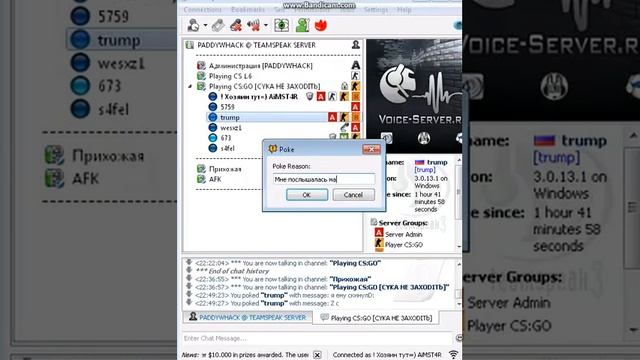The width and height of the screenshot is (640, 360).
Task: Select the PADDYWHACK TEAMSPEAK SERVER tree root
Action: [256, 45]
